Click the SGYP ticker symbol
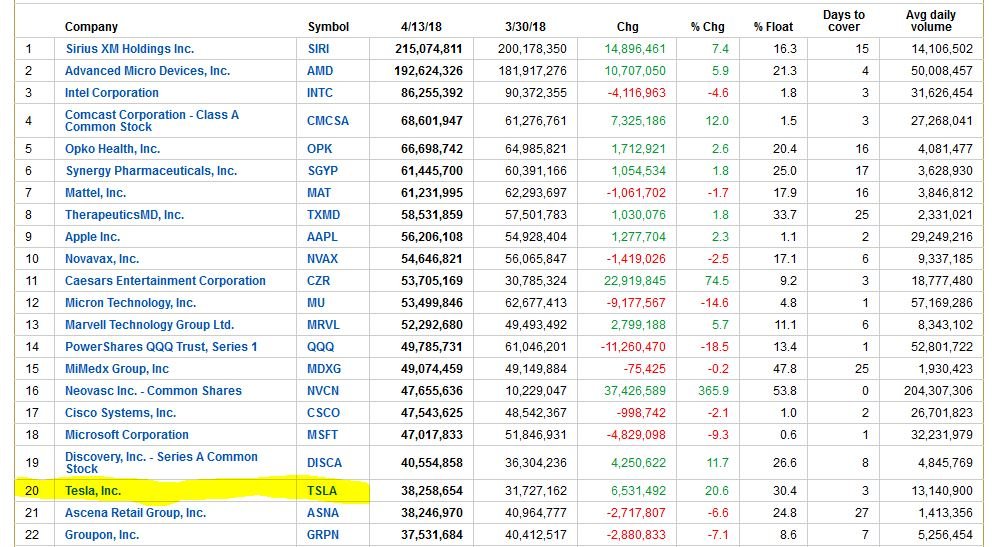1007x547 pixels. click(x=322, y=171)
